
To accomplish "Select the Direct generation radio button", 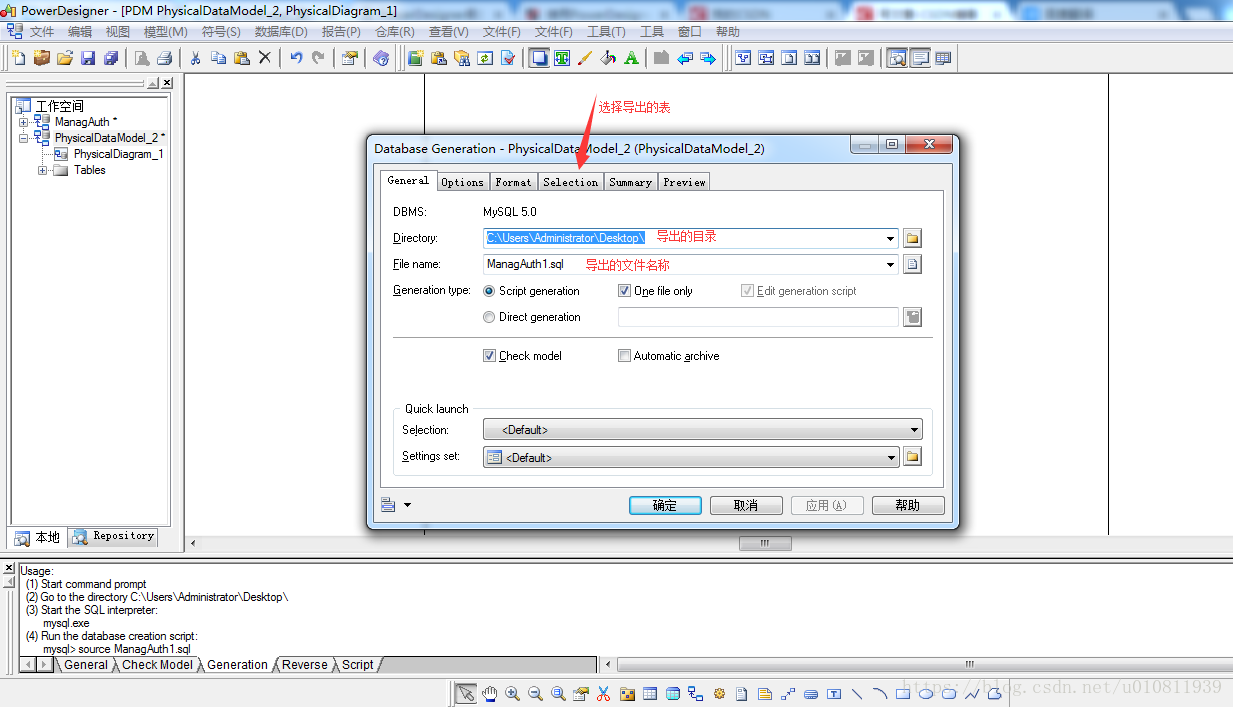I will click(489, 317).
